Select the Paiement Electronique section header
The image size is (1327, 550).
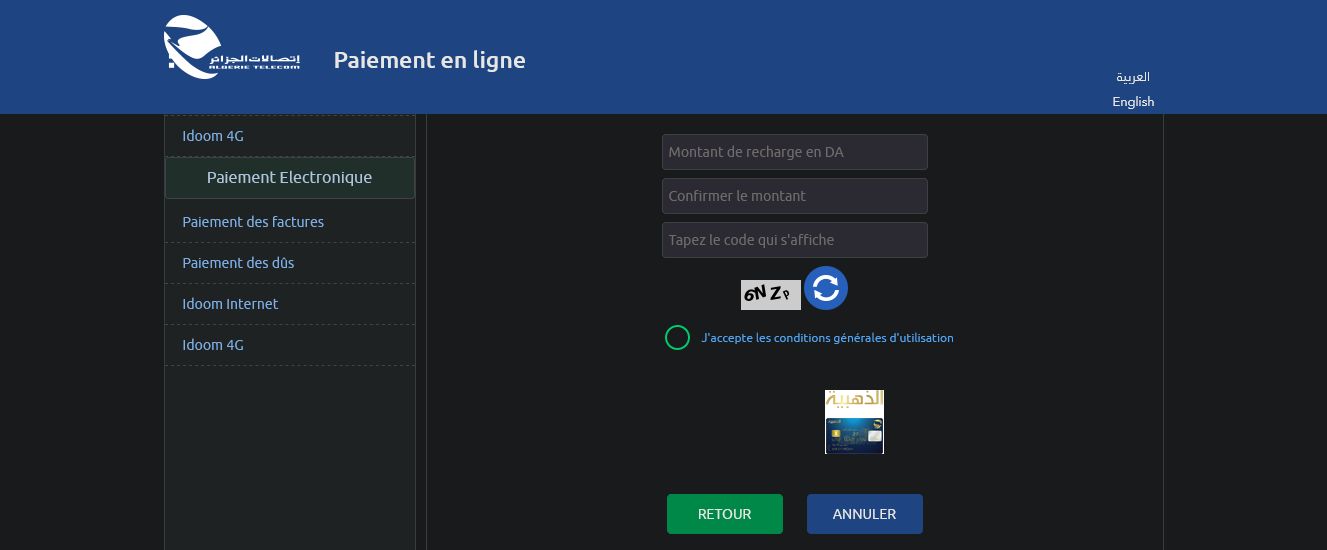pos(290,178)
